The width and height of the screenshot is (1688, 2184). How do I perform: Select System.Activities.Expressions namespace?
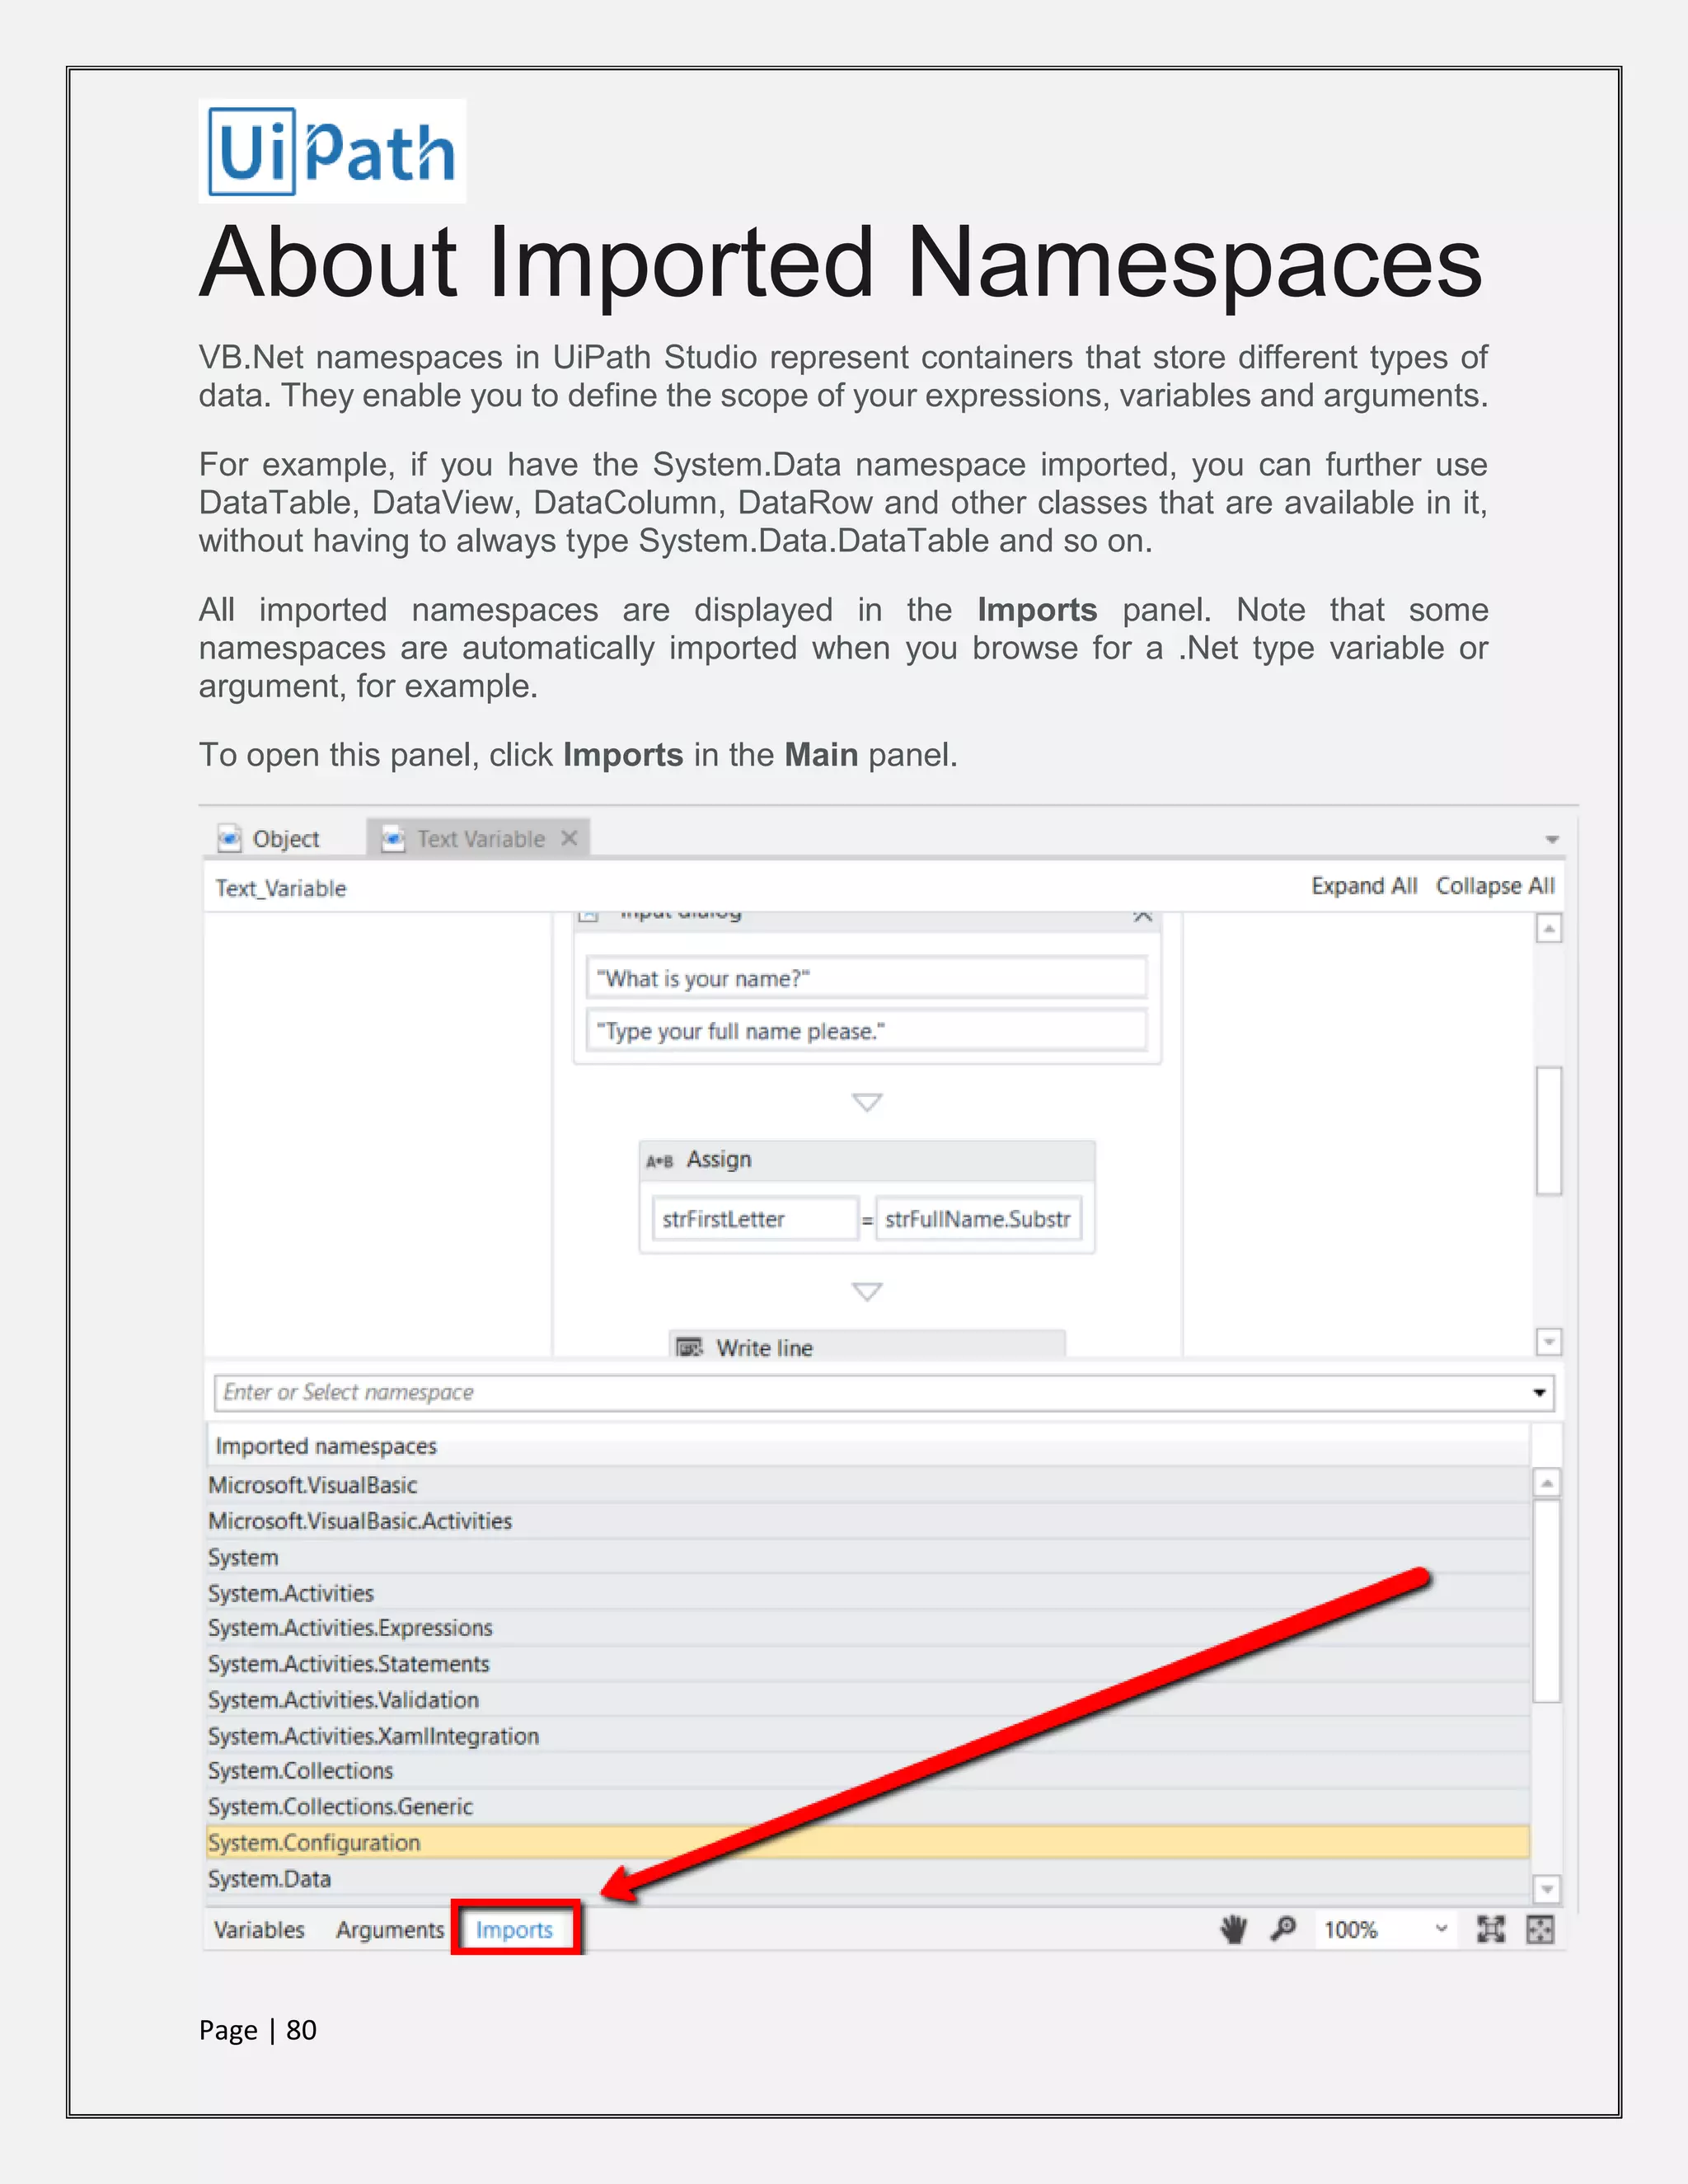868,1628
